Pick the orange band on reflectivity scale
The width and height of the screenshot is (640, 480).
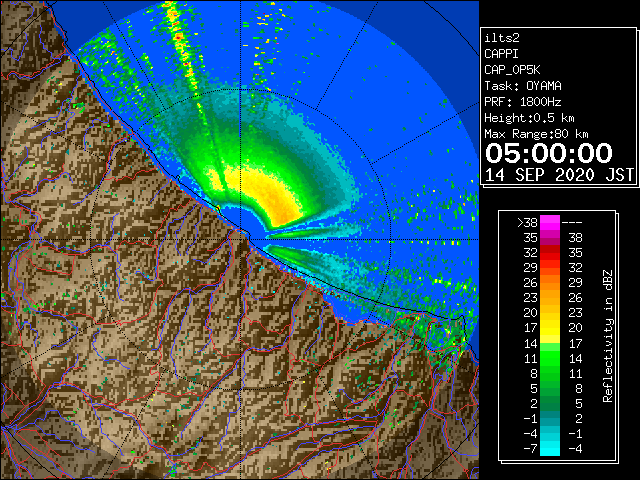[x=550, y=283]
